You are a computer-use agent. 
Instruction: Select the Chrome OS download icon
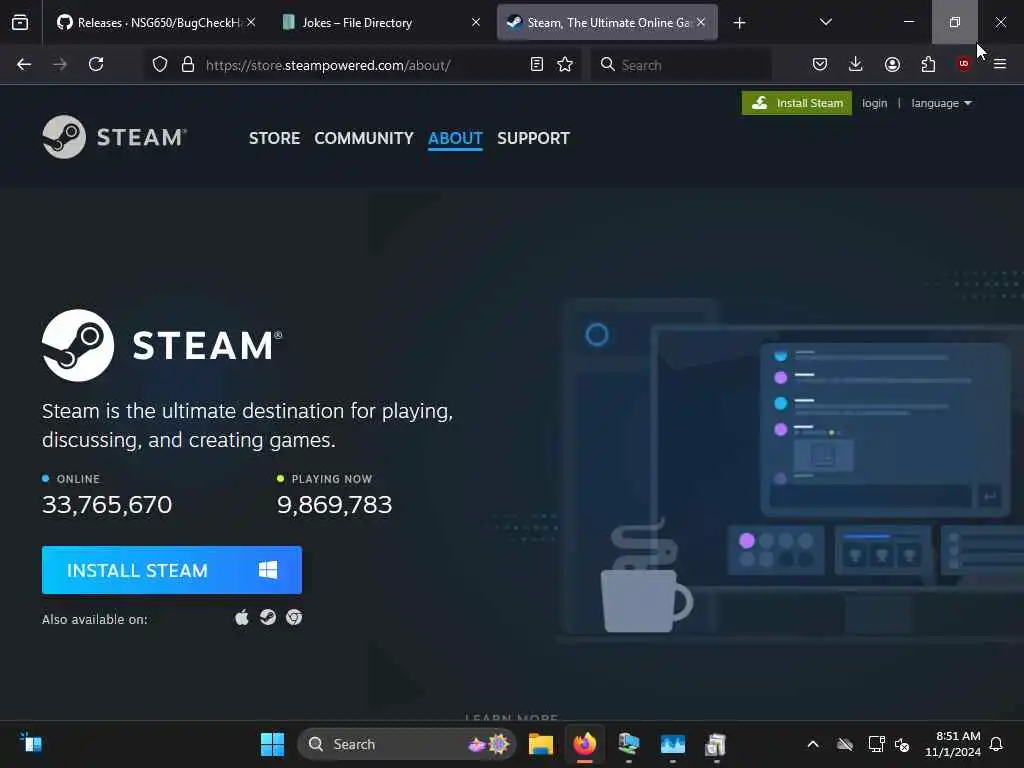point(294,618)
